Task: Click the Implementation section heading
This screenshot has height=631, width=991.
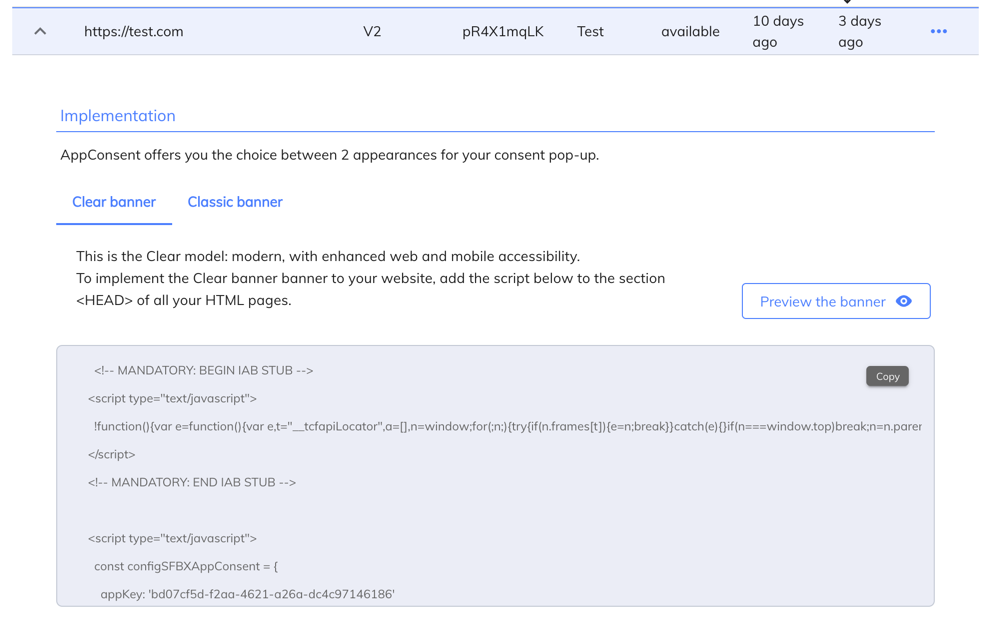Action: click(118, 115)
